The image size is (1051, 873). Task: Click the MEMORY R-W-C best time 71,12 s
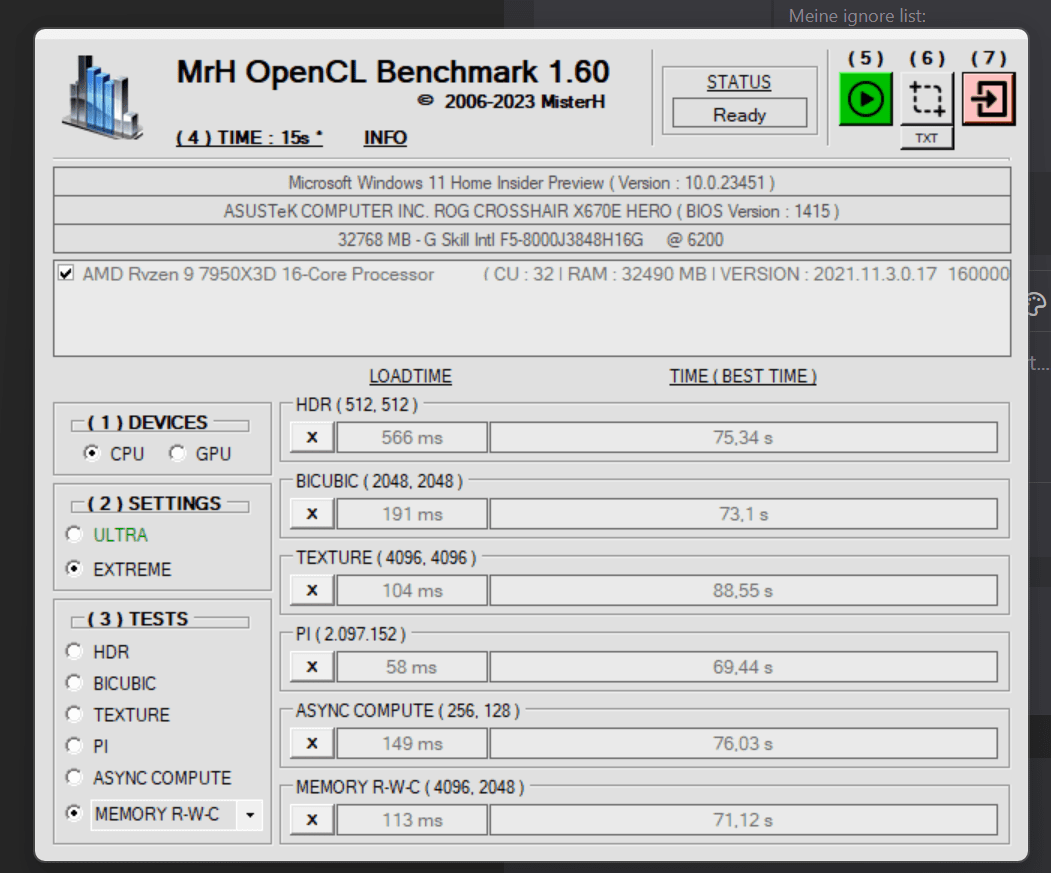[743, 819]
